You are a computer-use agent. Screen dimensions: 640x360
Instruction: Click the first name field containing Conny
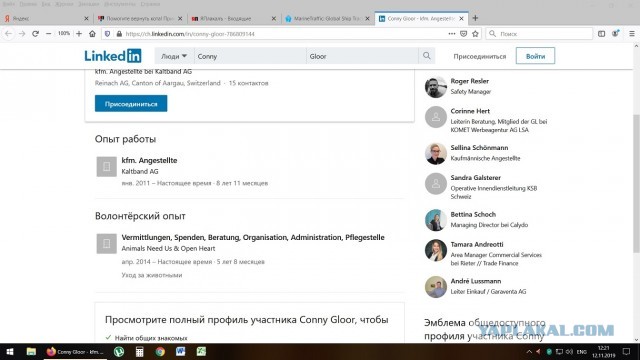tap(250, 56)
